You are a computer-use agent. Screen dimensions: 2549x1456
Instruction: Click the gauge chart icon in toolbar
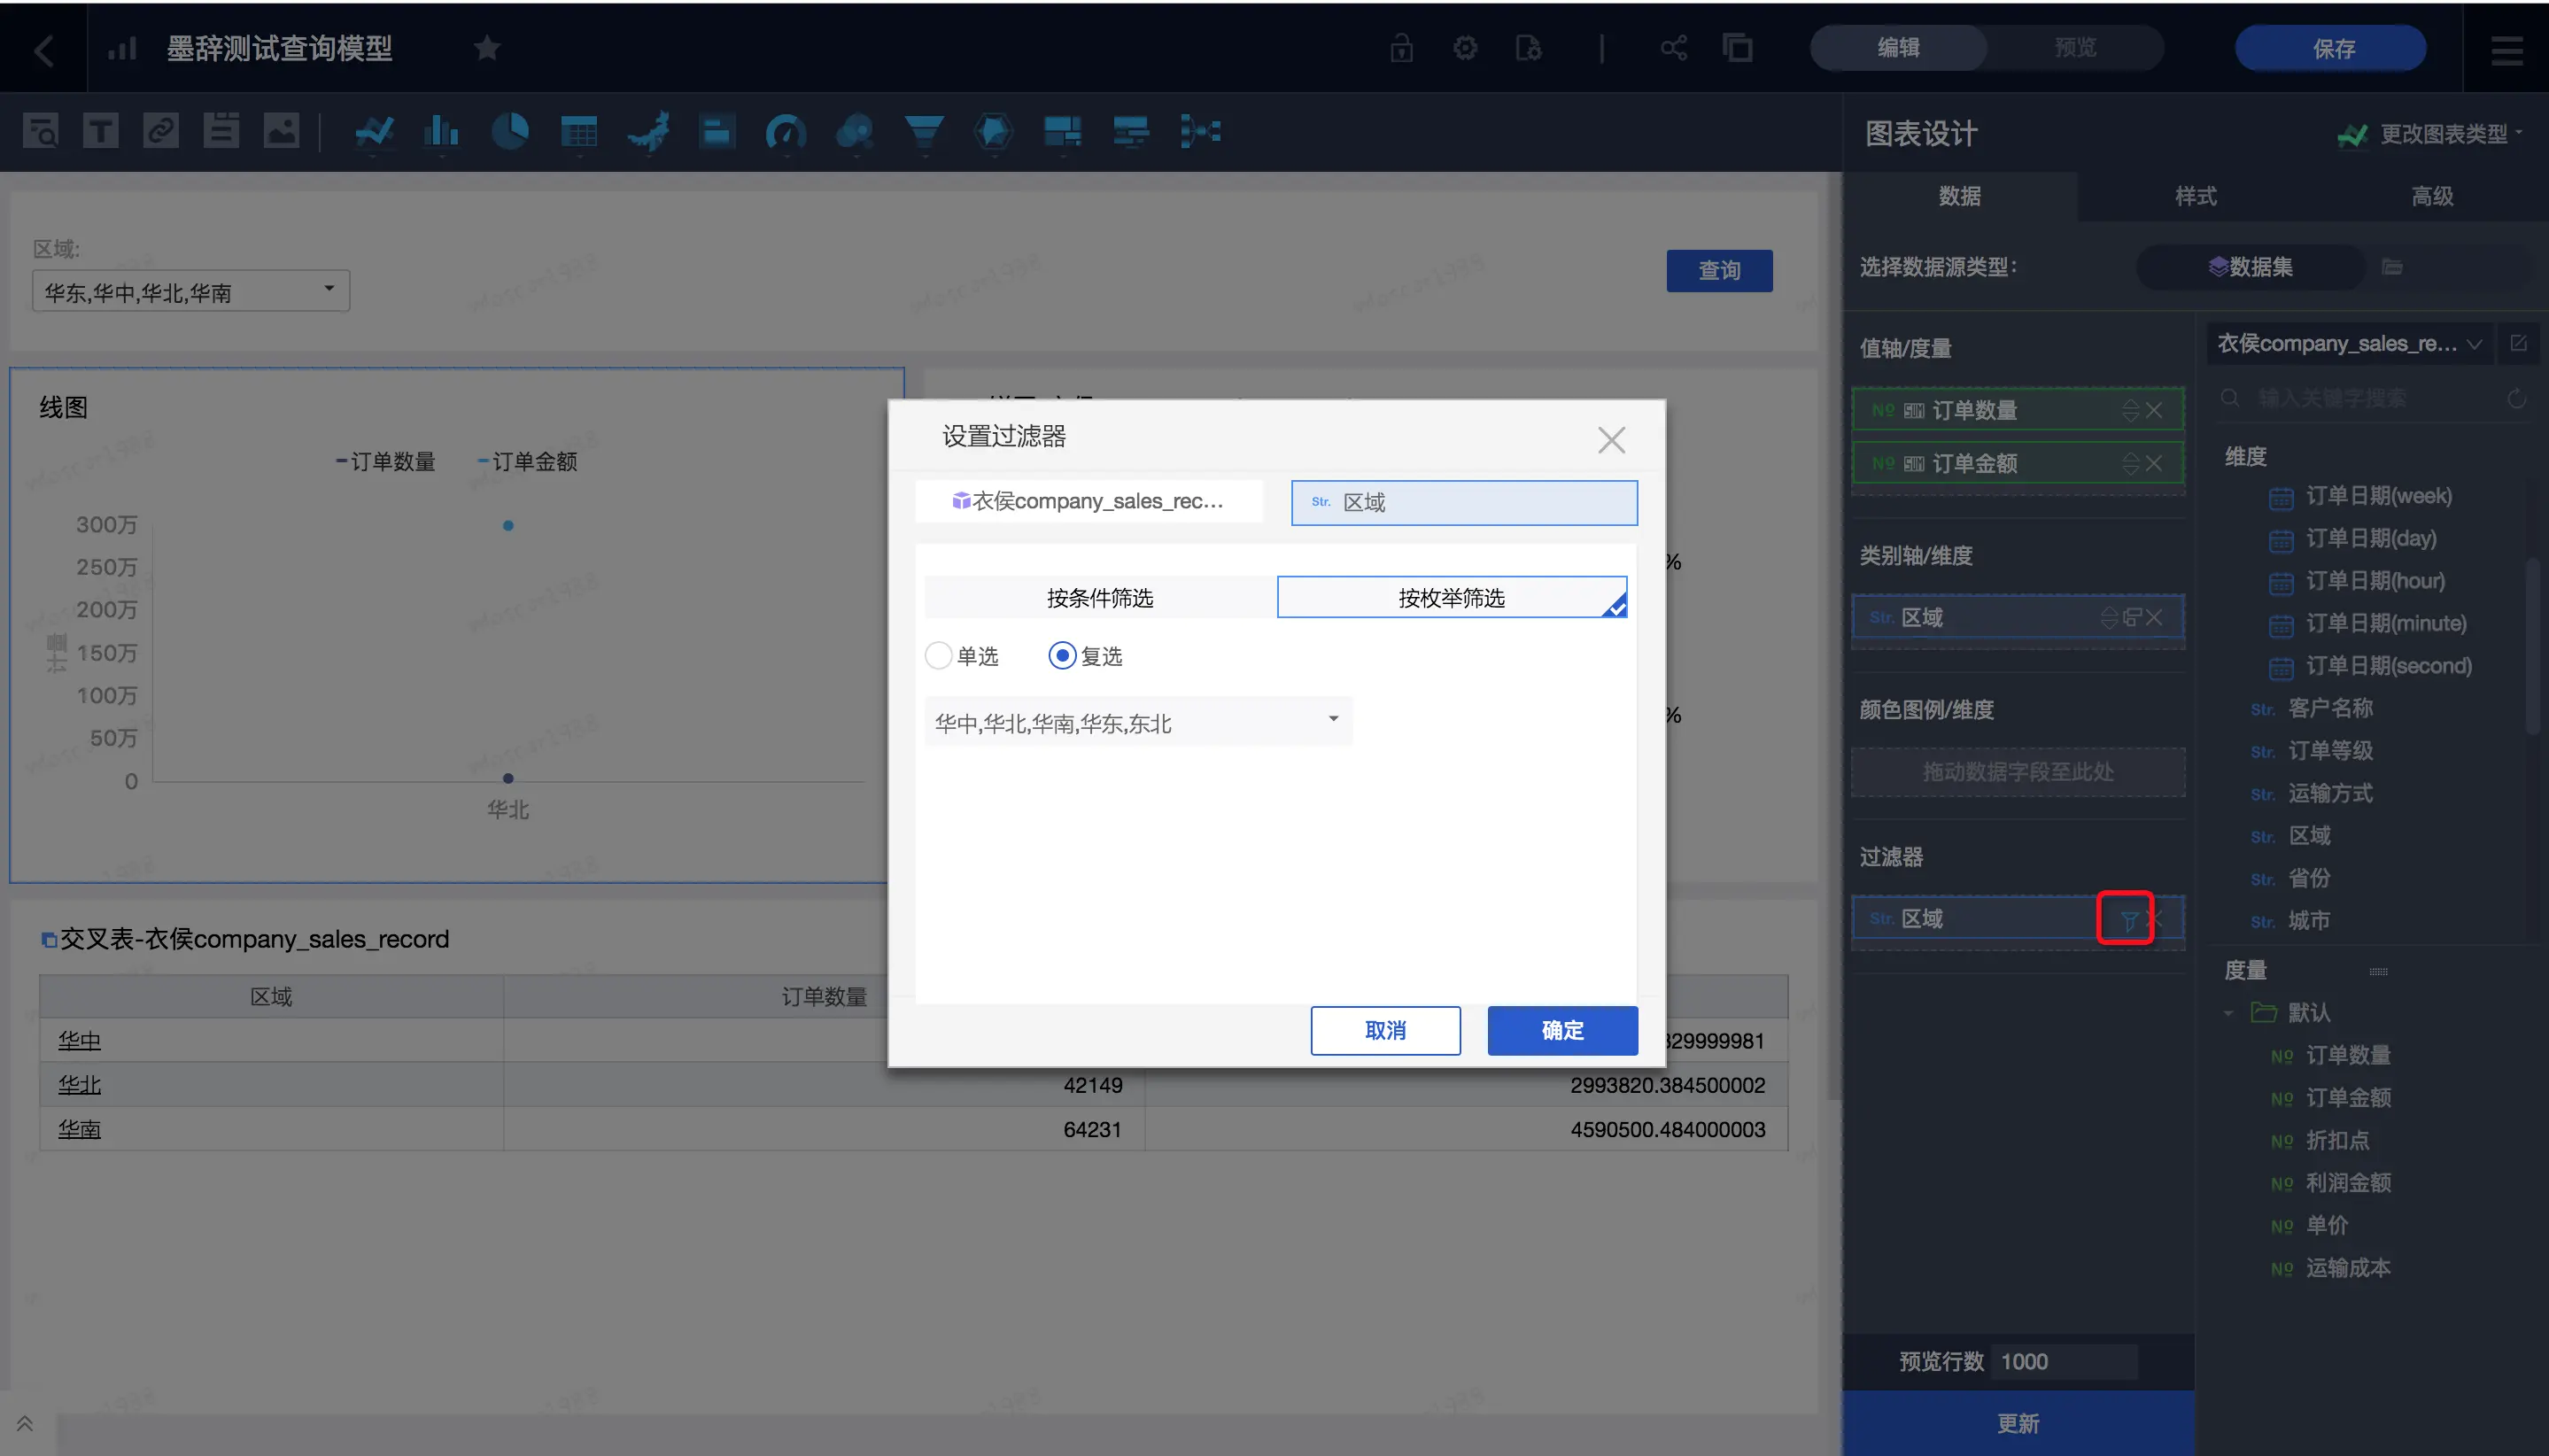pyautogui.click(x=785, y=132)
